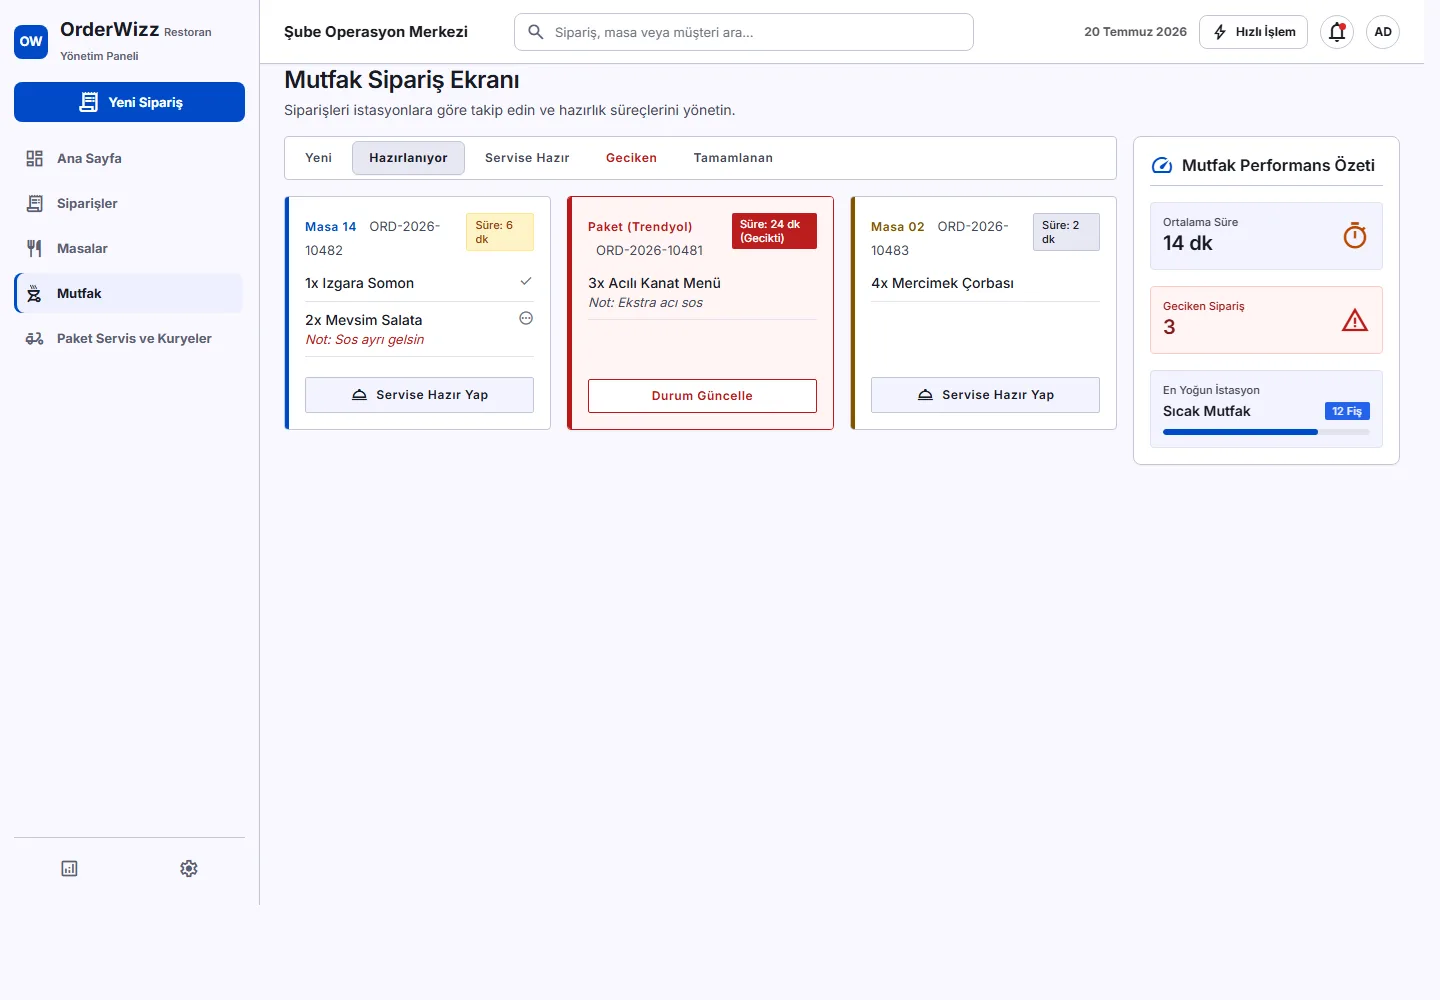
Task: Click the Süre: 24 dk Gecikti badge
Action: 774,231
